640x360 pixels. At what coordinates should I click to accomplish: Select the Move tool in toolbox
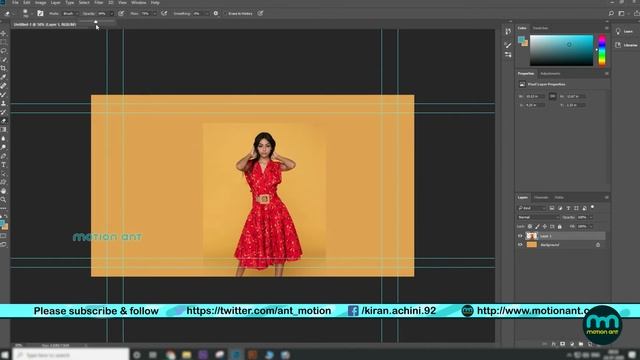(3, 33)
